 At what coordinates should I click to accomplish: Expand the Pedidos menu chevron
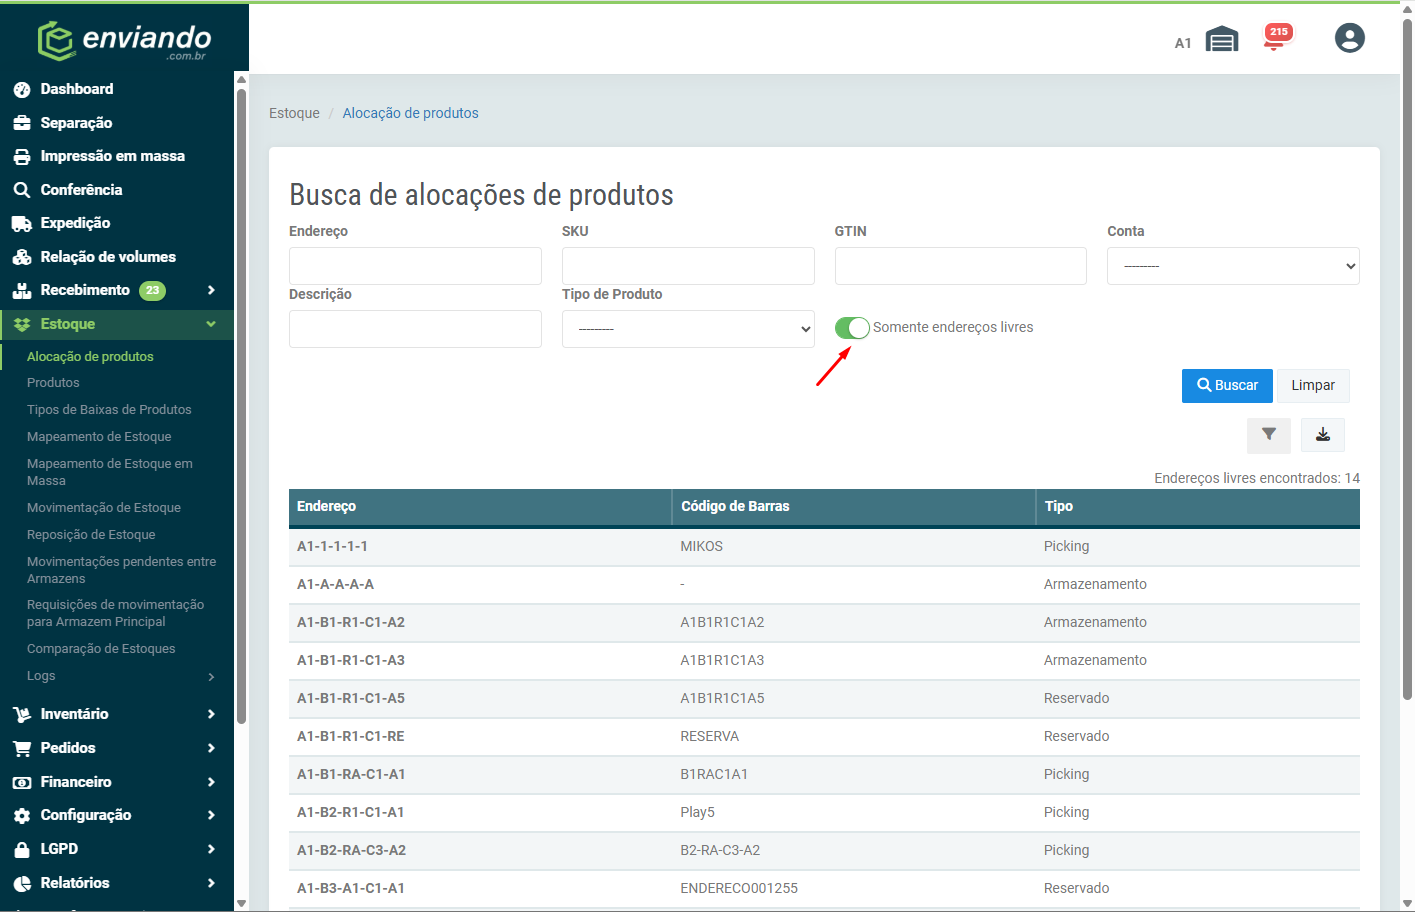point(211,748)
